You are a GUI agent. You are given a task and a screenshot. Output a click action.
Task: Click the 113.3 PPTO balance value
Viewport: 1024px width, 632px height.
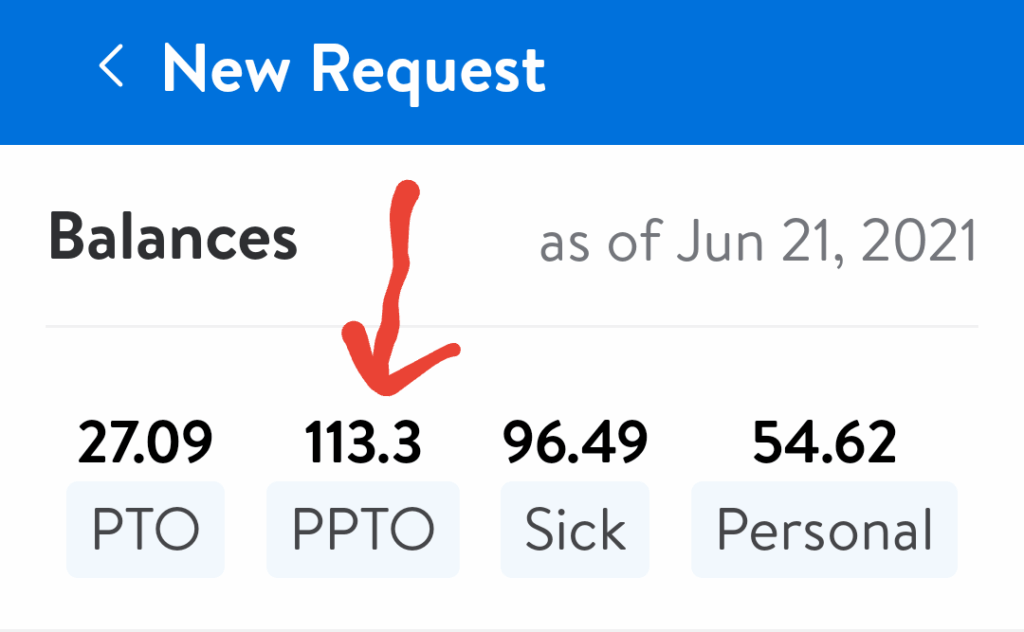pyautogui.click(x=362, y=444)
